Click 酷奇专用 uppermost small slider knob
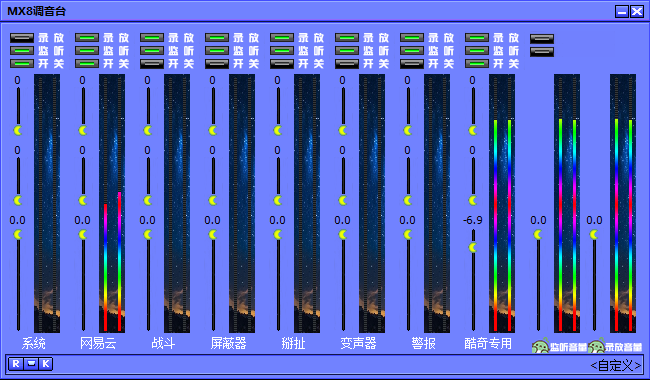The image size is (650, 380). tap(473, 131)
